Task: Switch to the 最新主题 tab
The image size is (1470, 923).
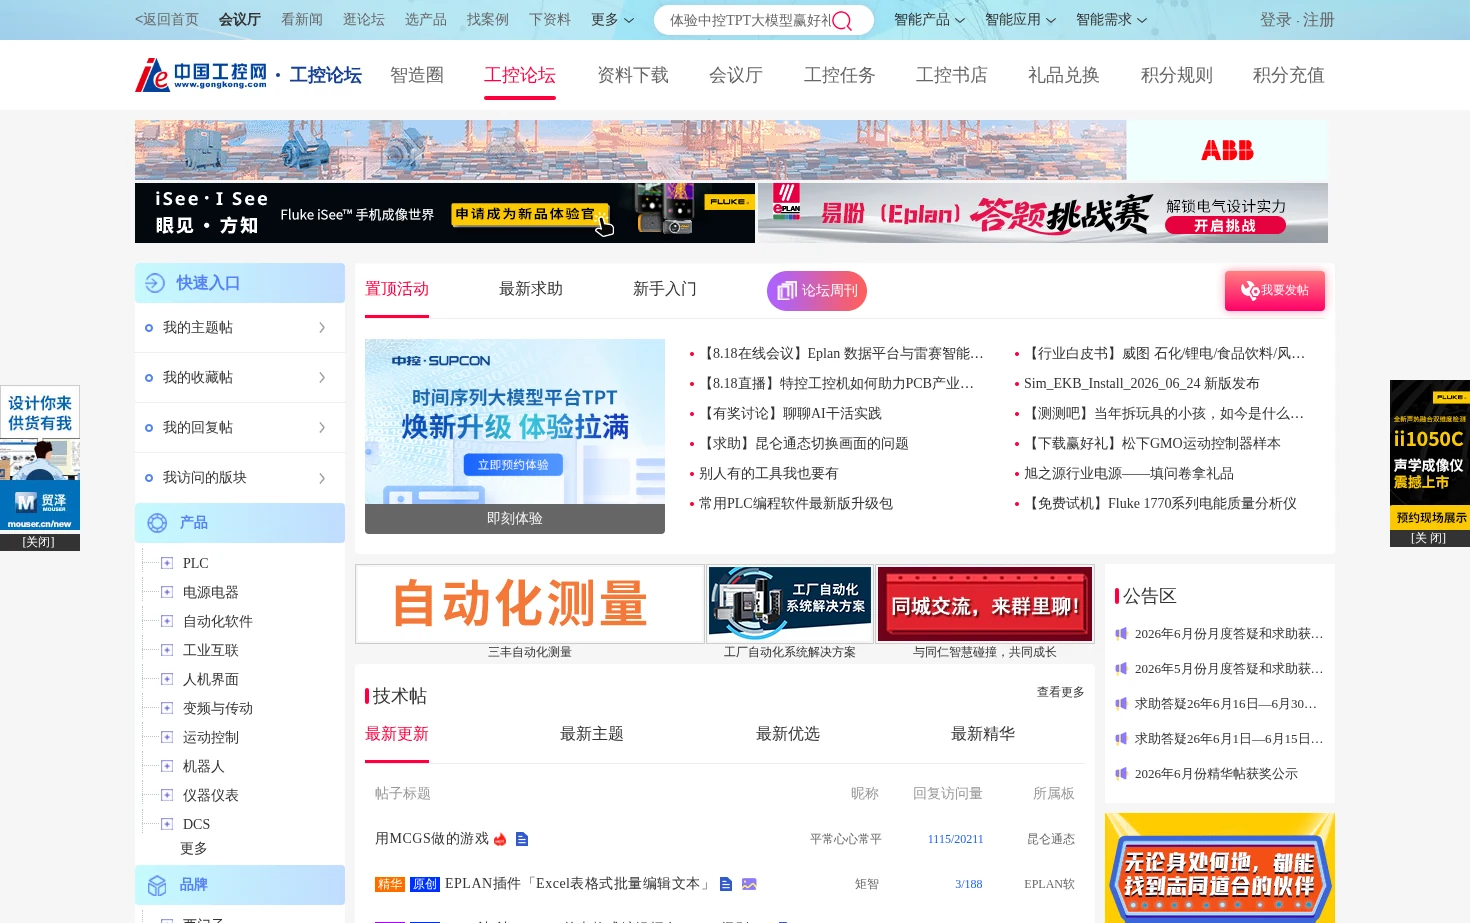Action: [x=592, y=734]
